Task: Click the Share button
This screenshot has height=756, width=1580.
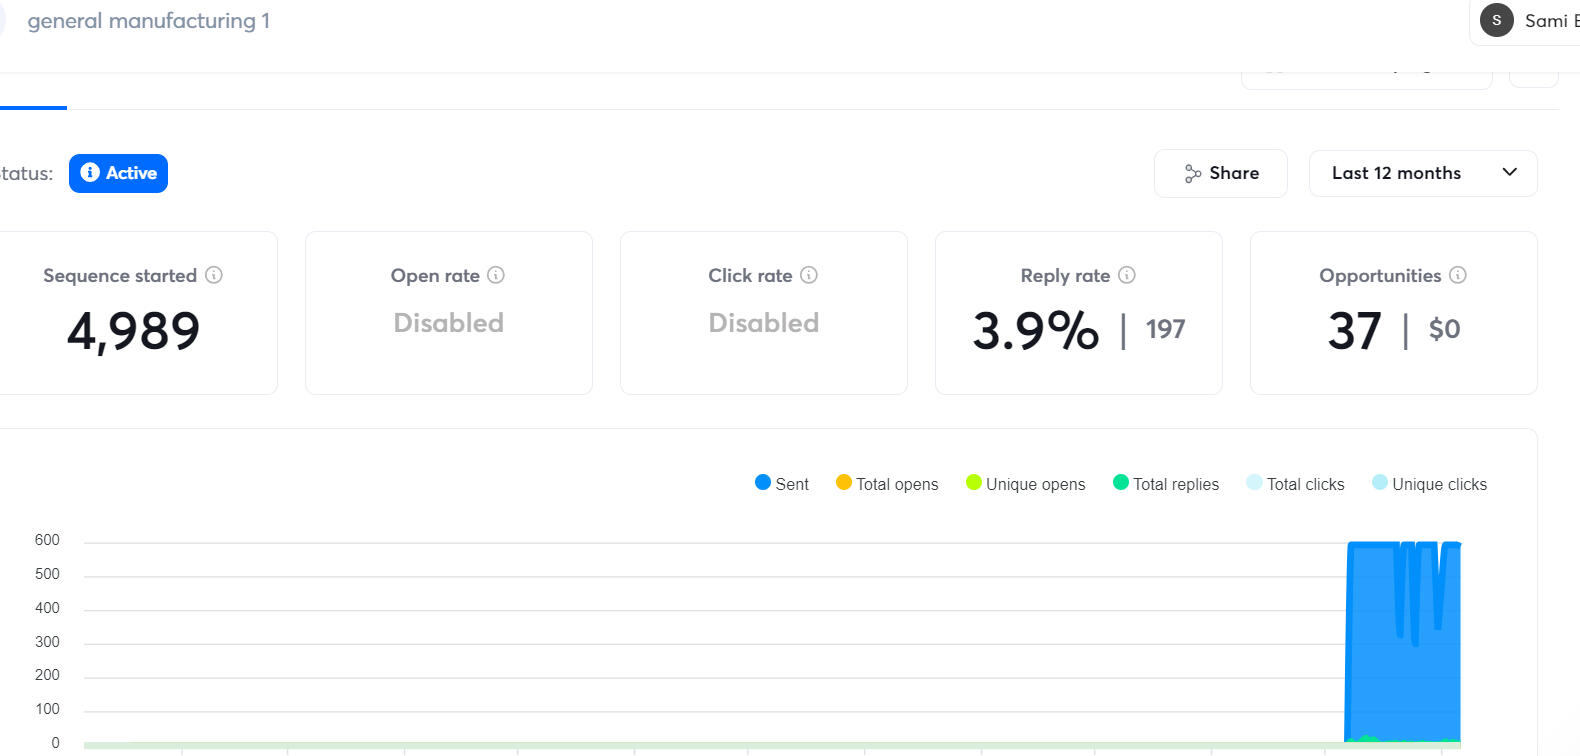Action: (x=1220, y=174)
